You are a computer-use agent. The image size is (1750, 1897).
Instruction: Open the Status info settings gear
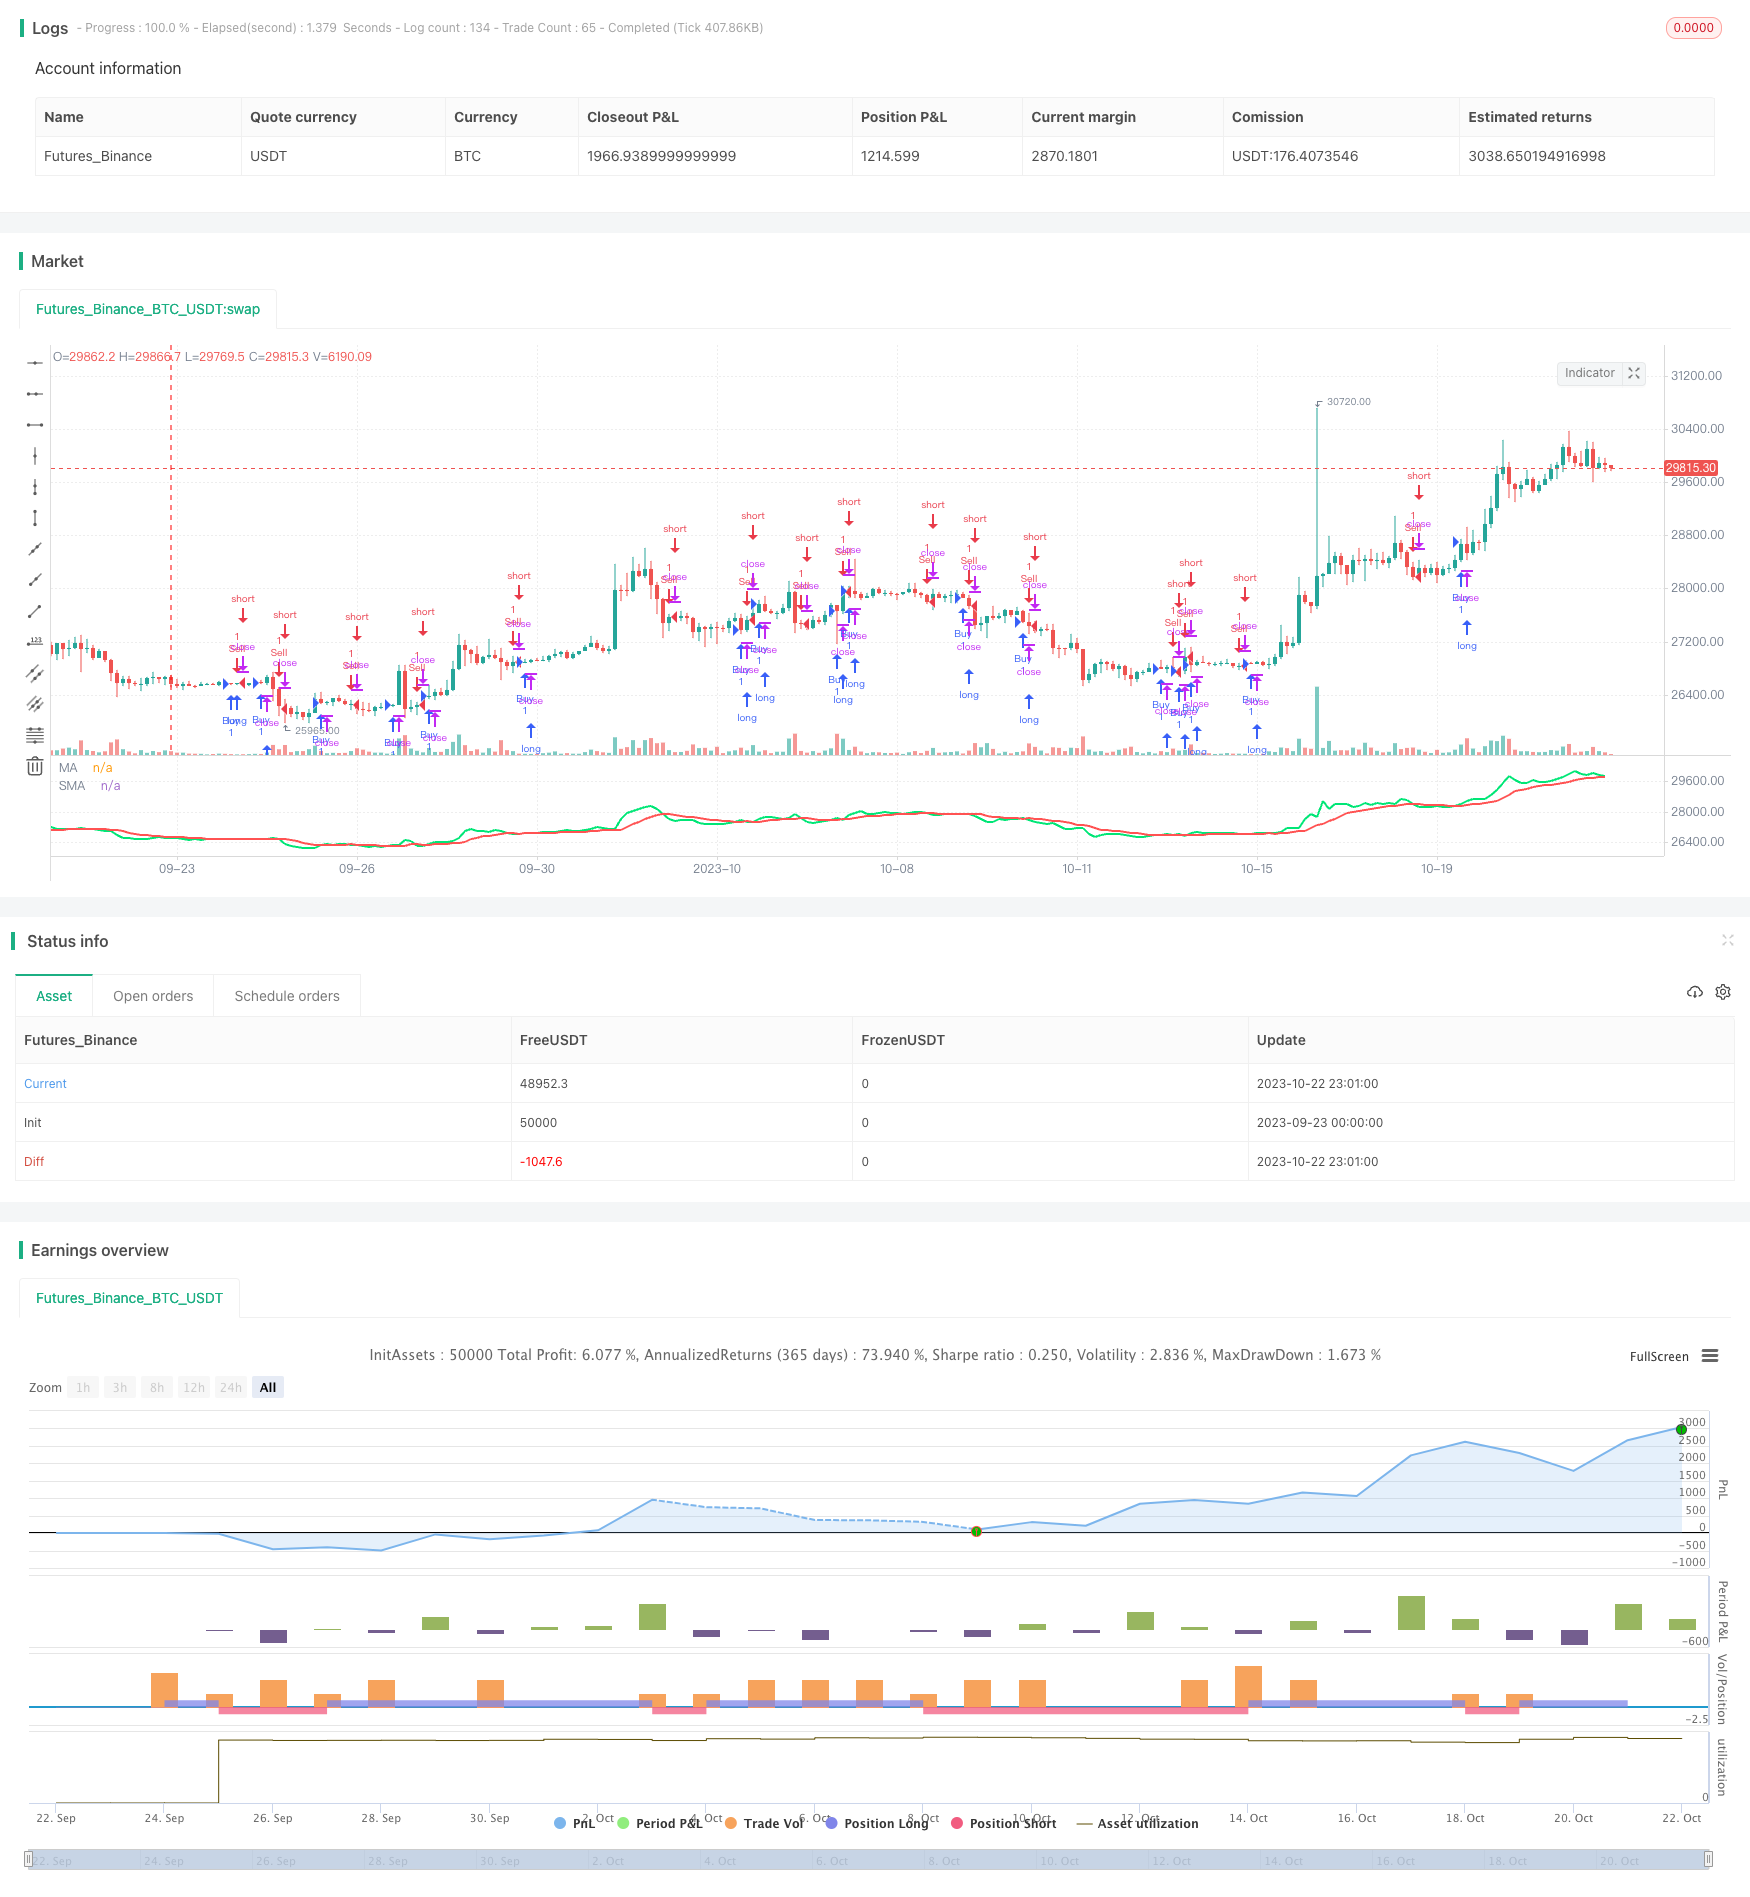1723,992
